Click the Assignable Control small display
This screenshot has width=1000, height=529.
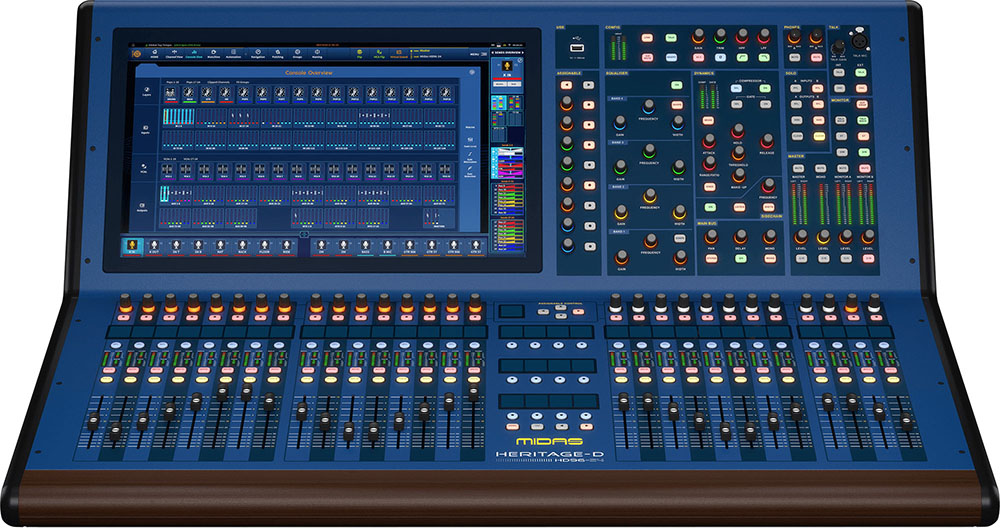(x=511, y=311)
